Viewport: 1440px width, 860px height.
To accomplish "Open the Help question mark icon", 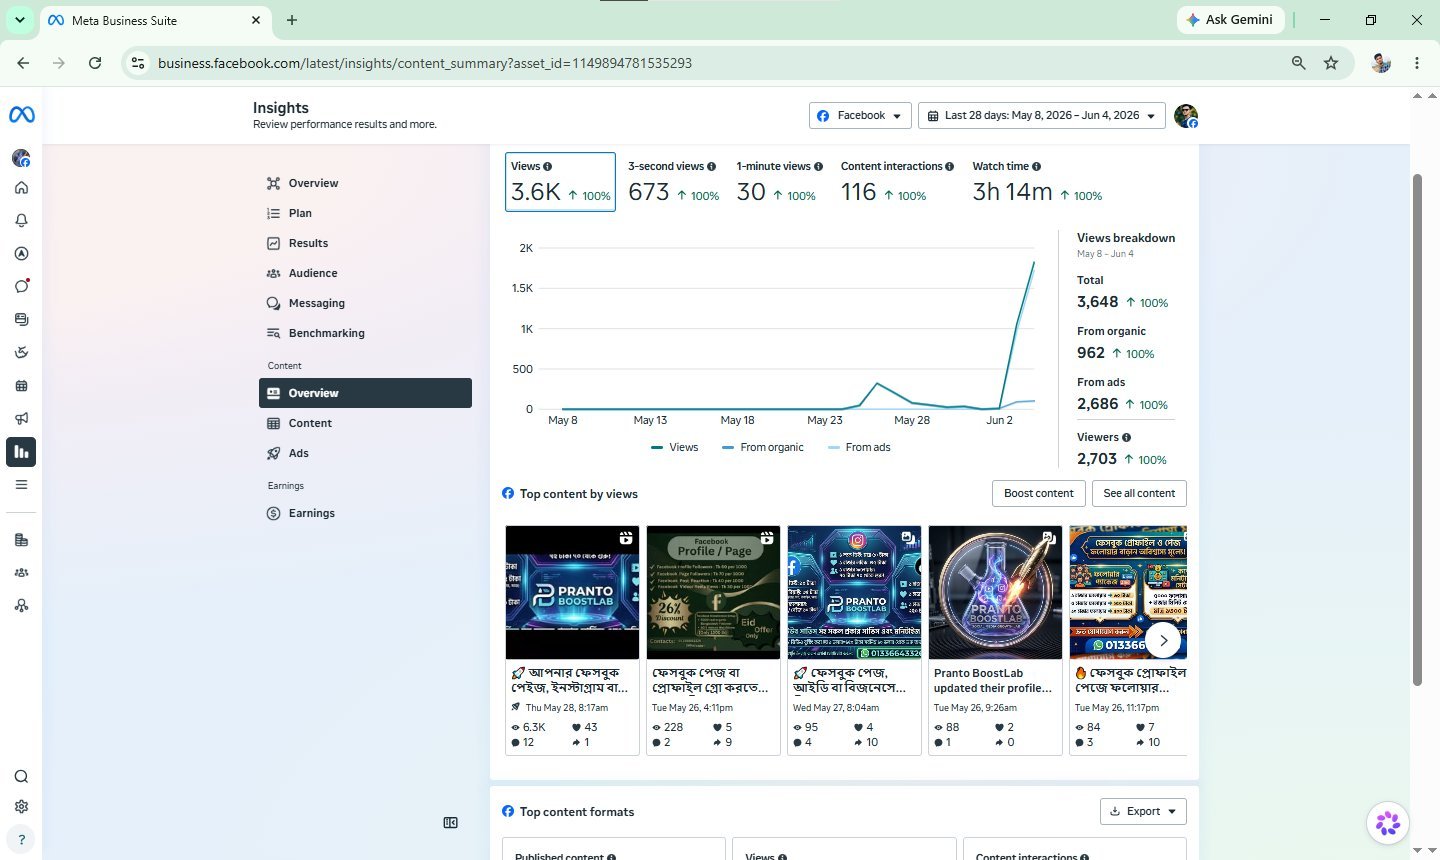I will pos(21,839).
